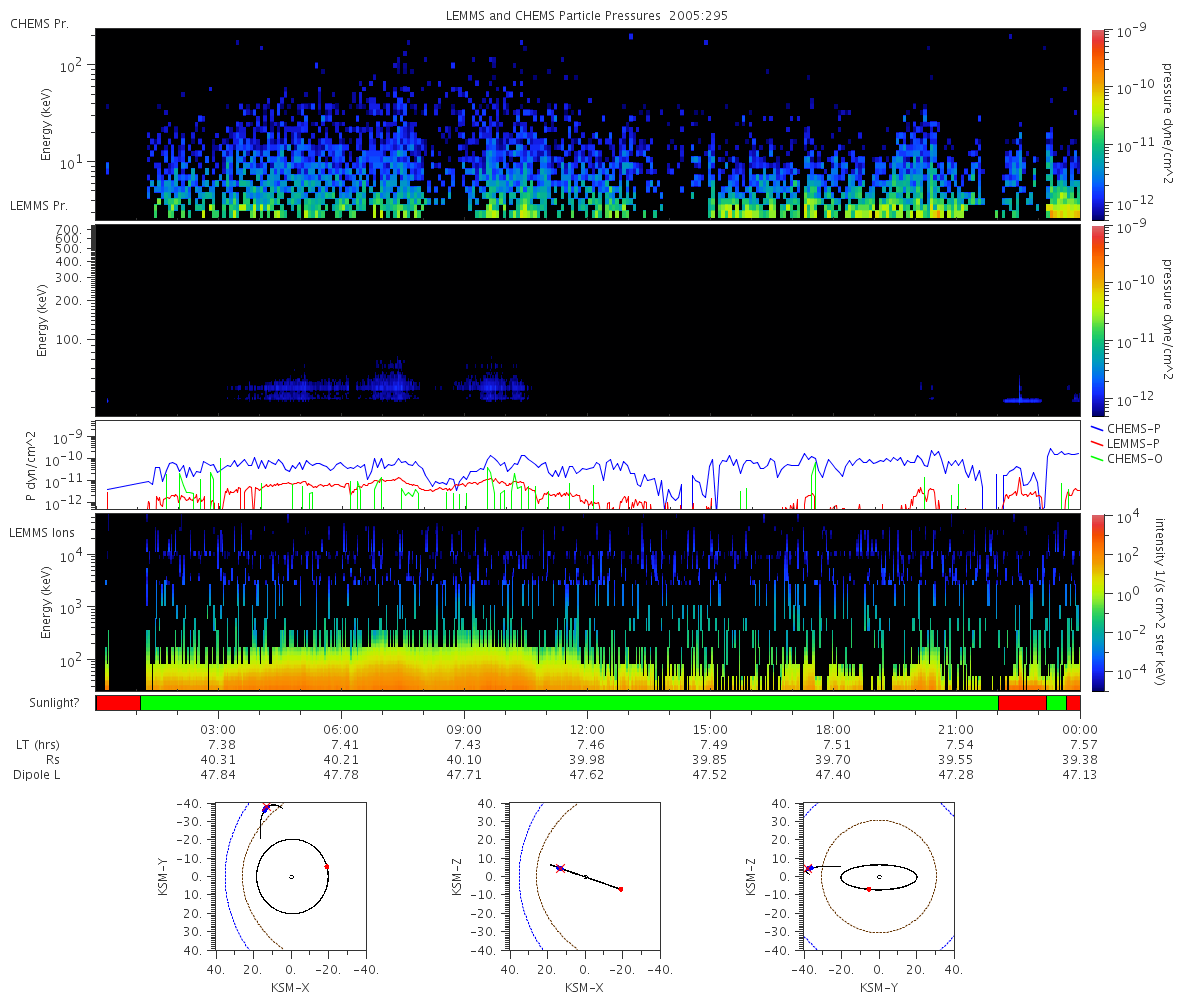
Task: Click the 21:00 time axis label
Action: coord(957,730)
